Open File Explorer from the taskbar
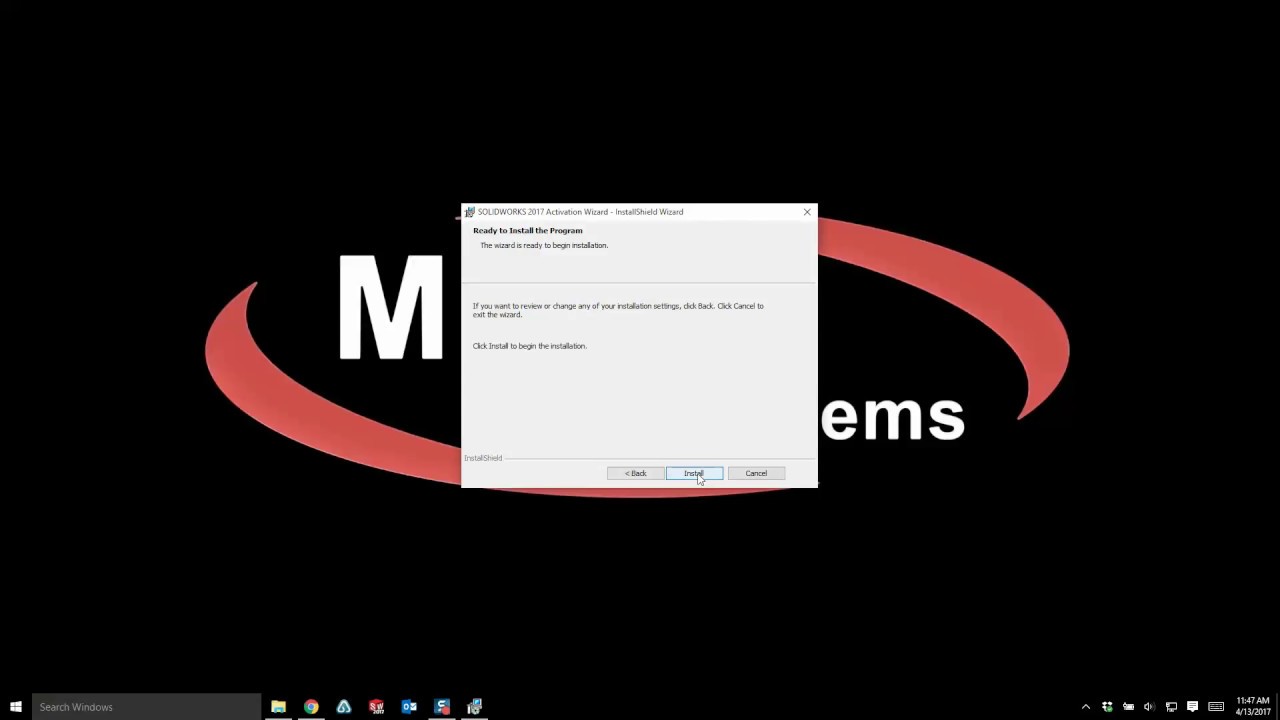 (x=278, y=707)
